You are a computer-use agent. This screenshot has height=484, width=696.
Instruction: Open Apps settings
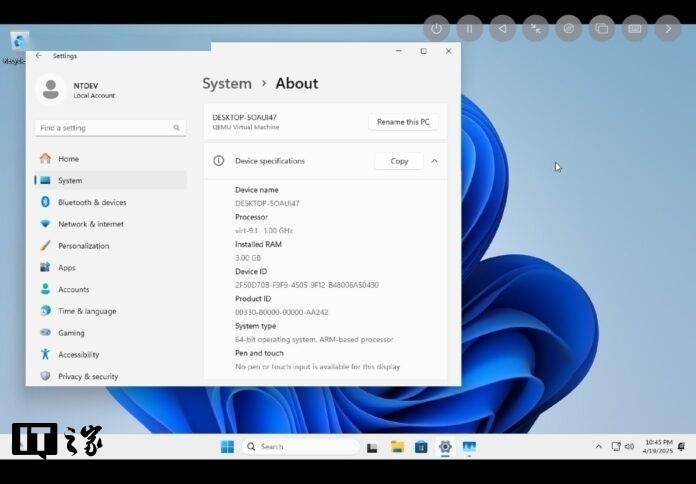pyautogui.click(x=110, y=267)
